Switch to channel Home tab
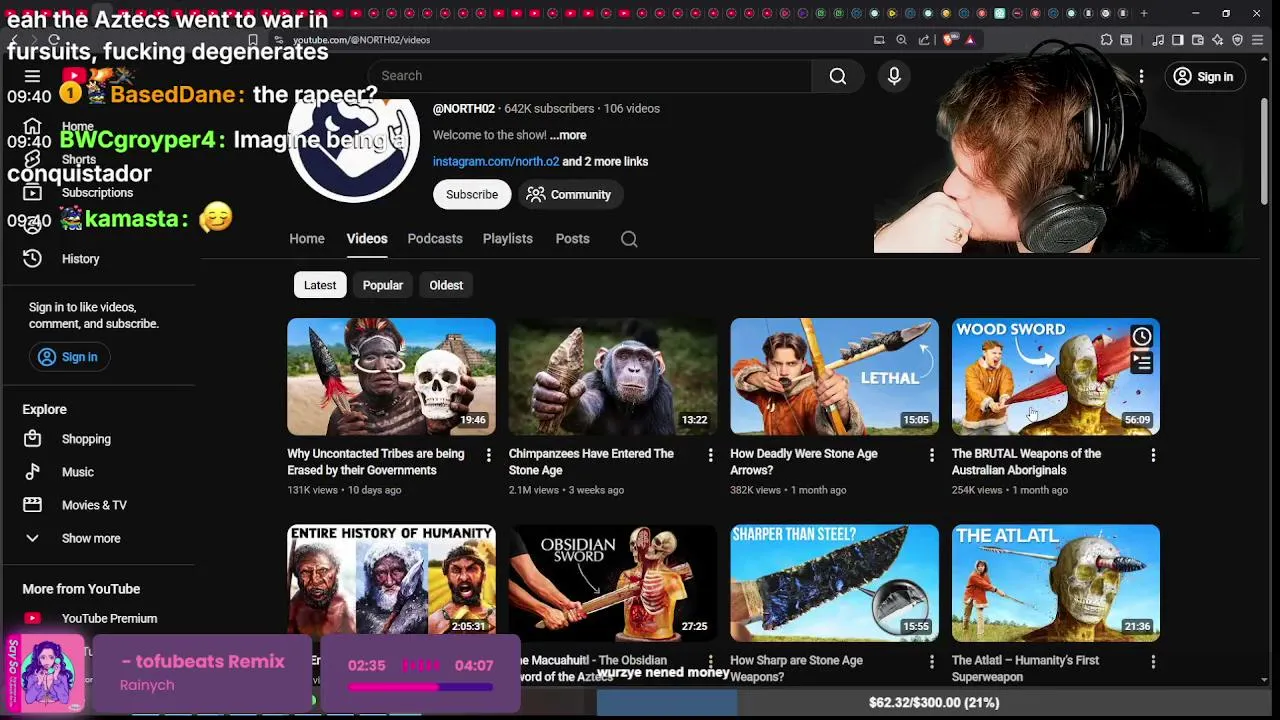 [x=307, y=238]
